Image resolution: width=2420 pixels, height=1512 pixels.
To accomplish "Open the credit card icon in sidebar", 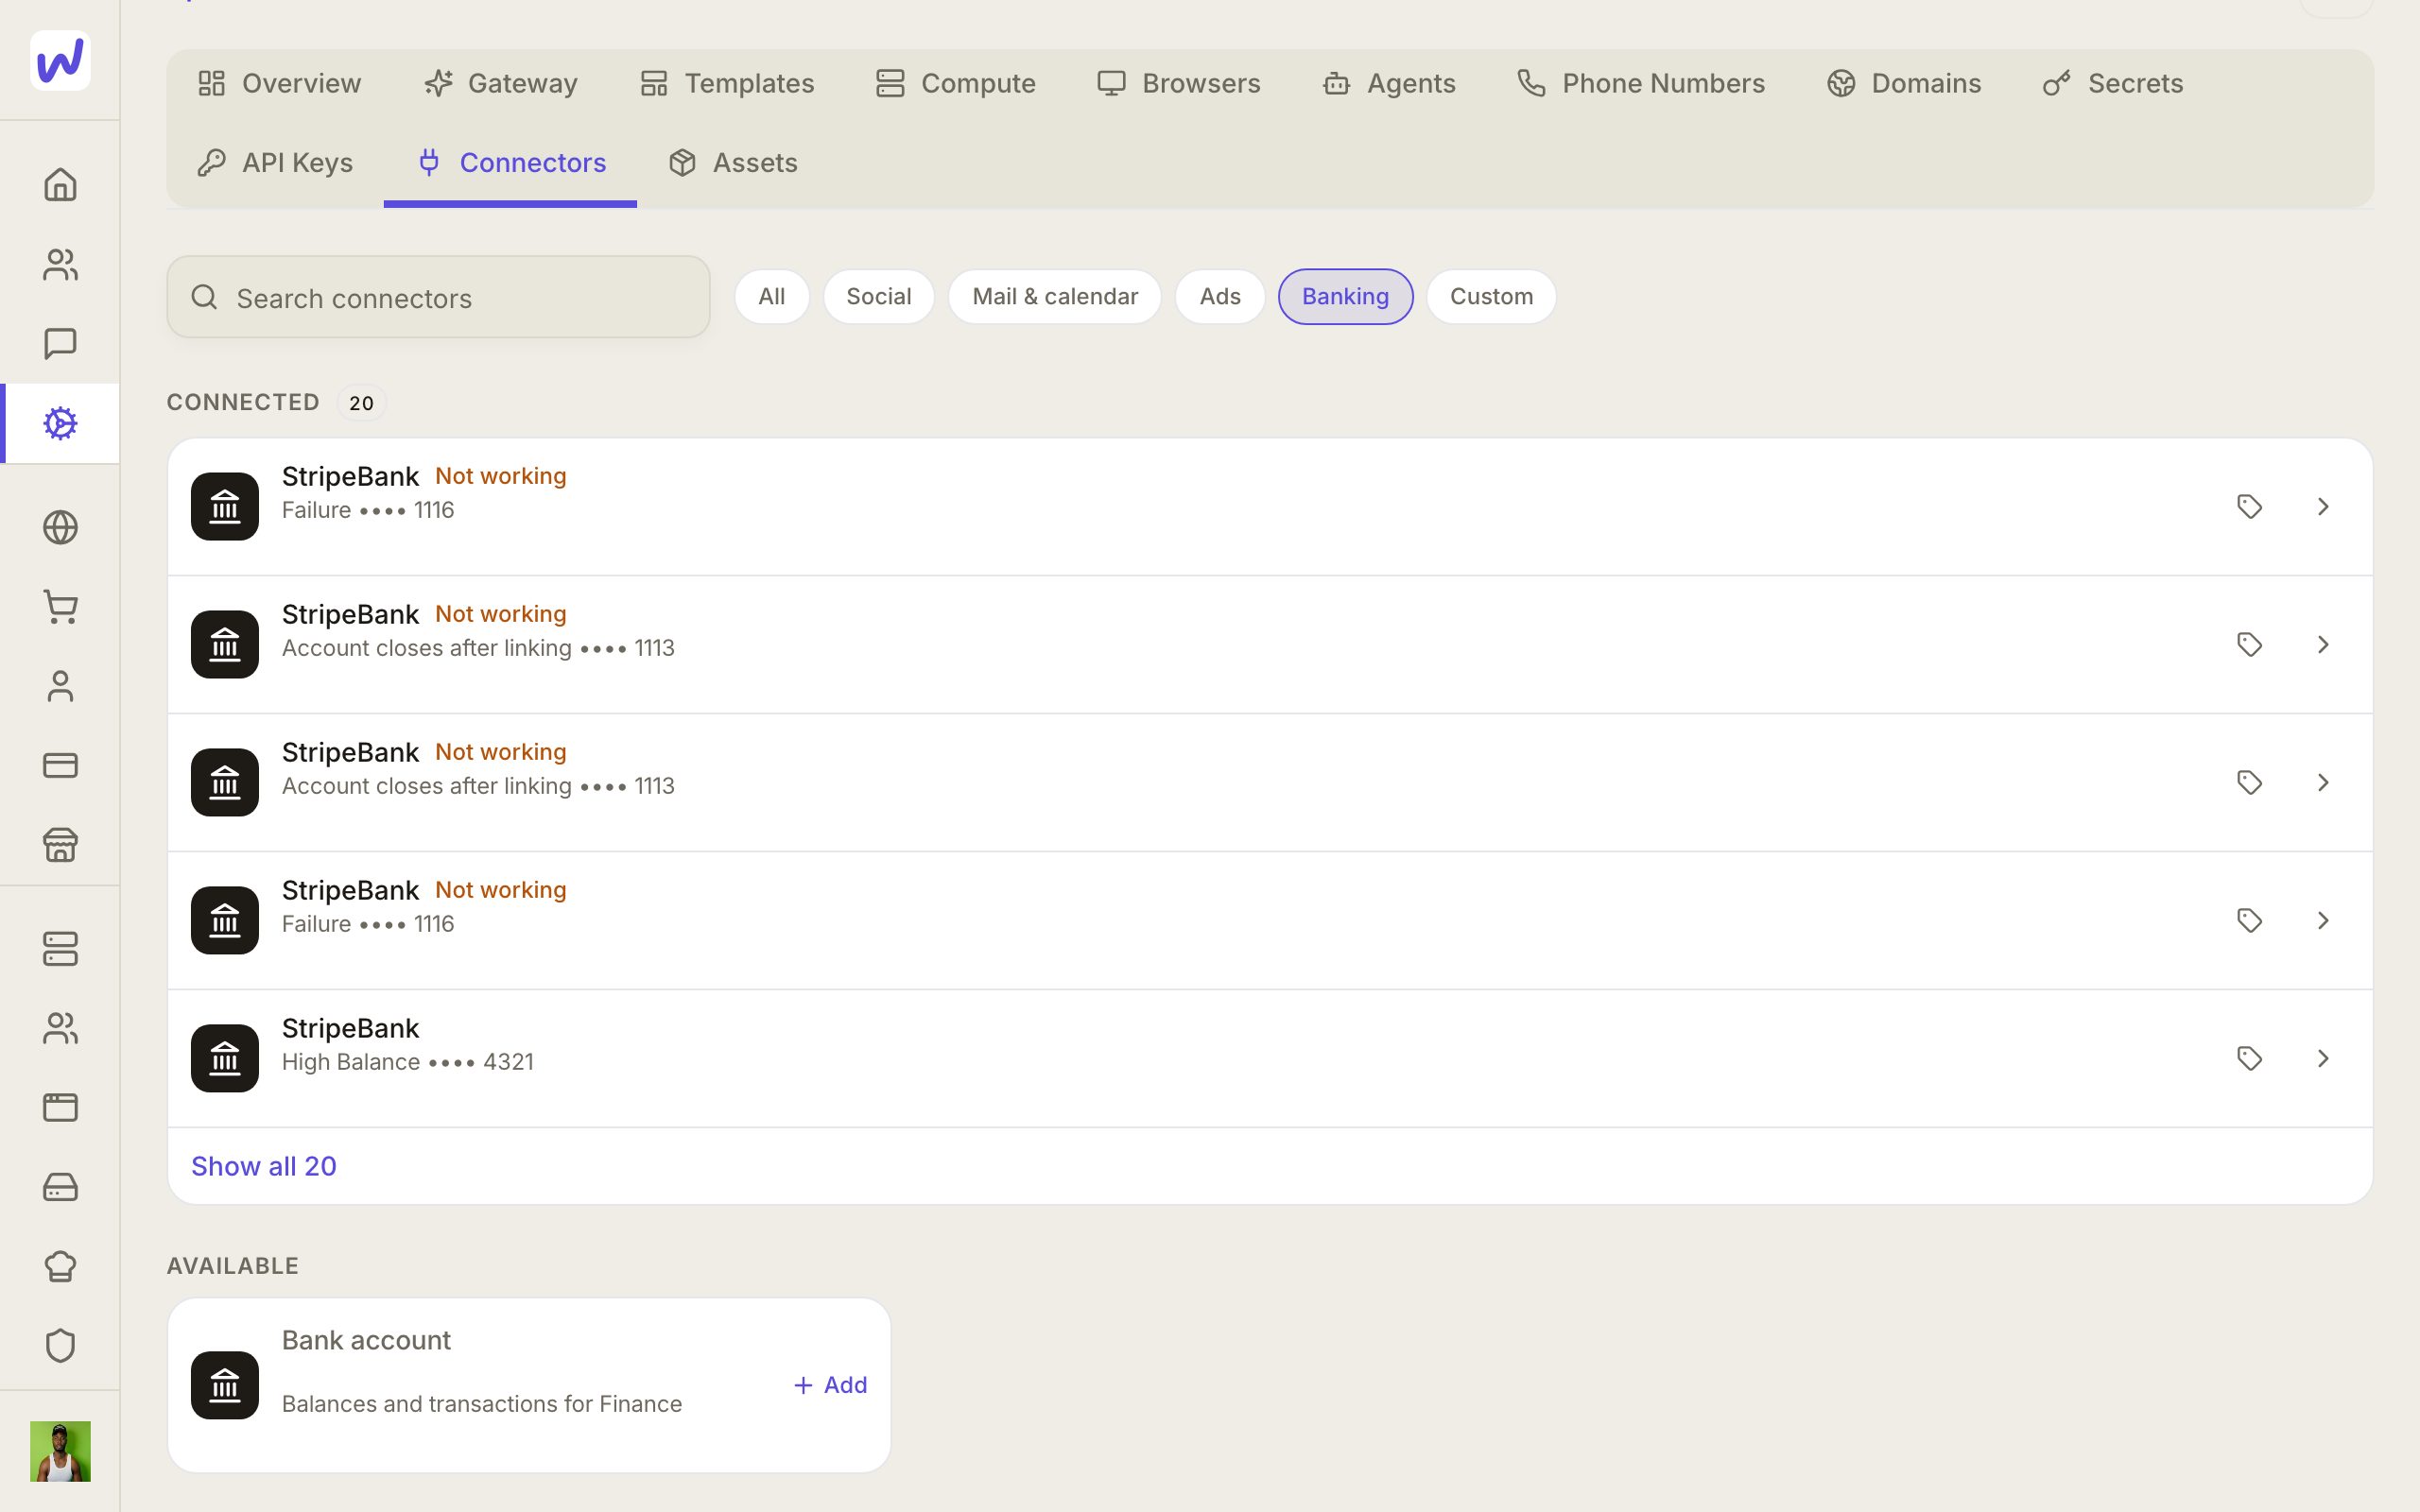I will pyautogui.click(x=60, y=765).
